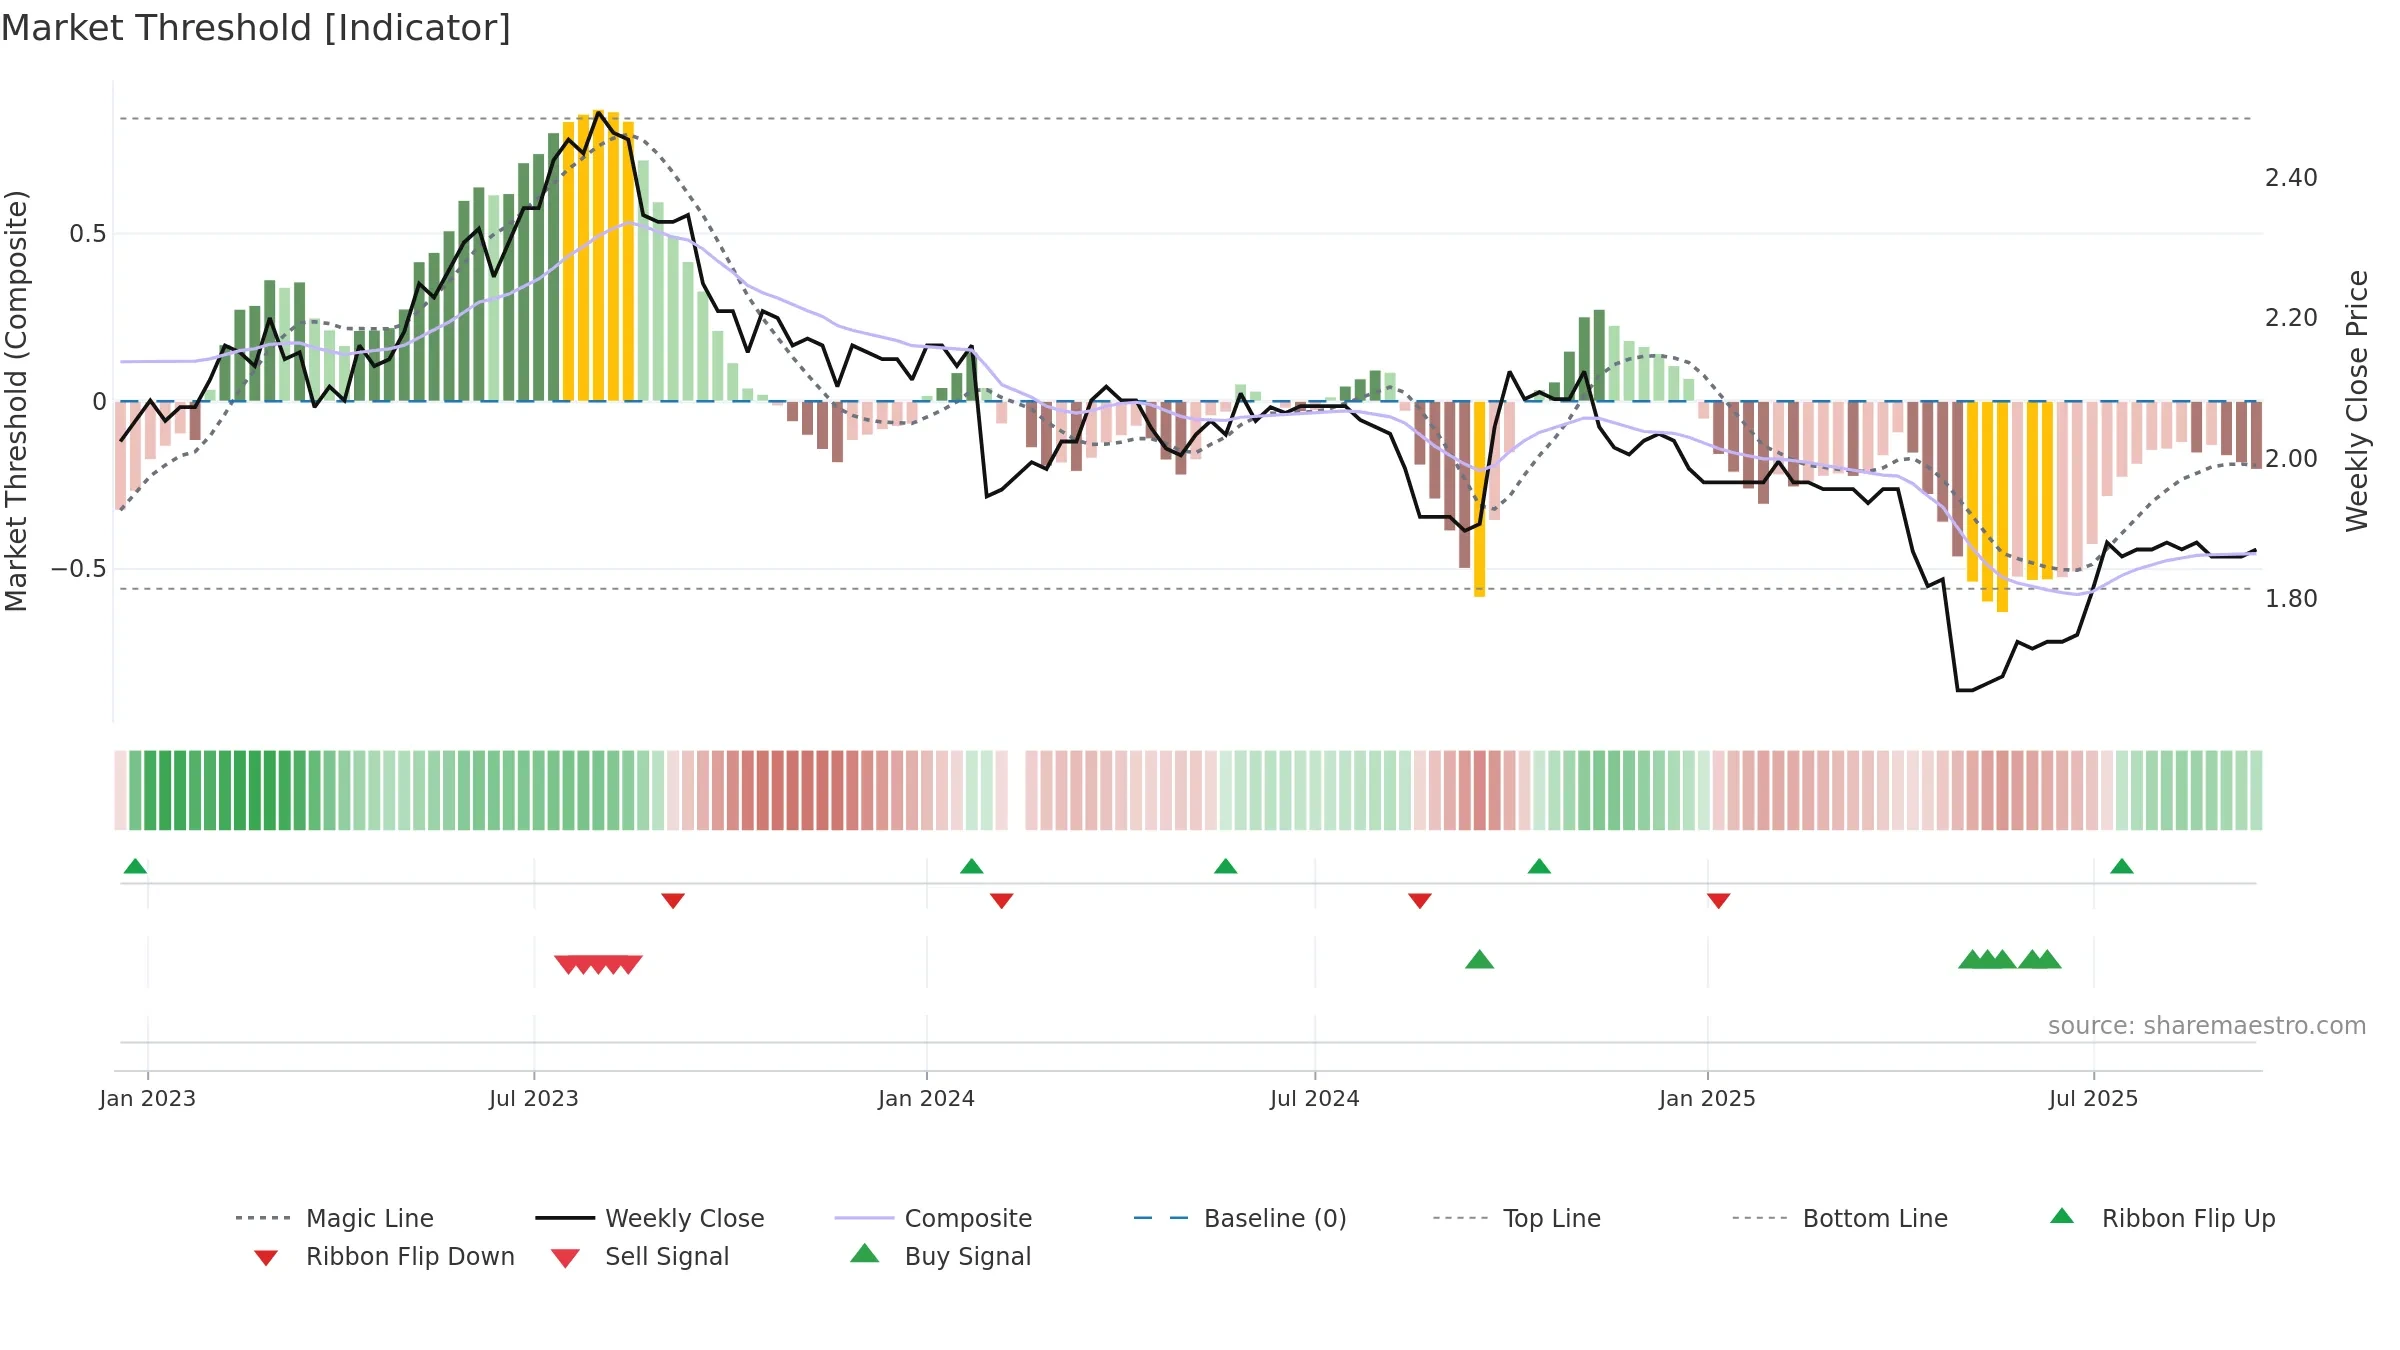Click the Ribbon Flip Up marker after Jul 2025
Image resolution: width=2400 pixels, height=1350 pixels.
point(2122,866)
